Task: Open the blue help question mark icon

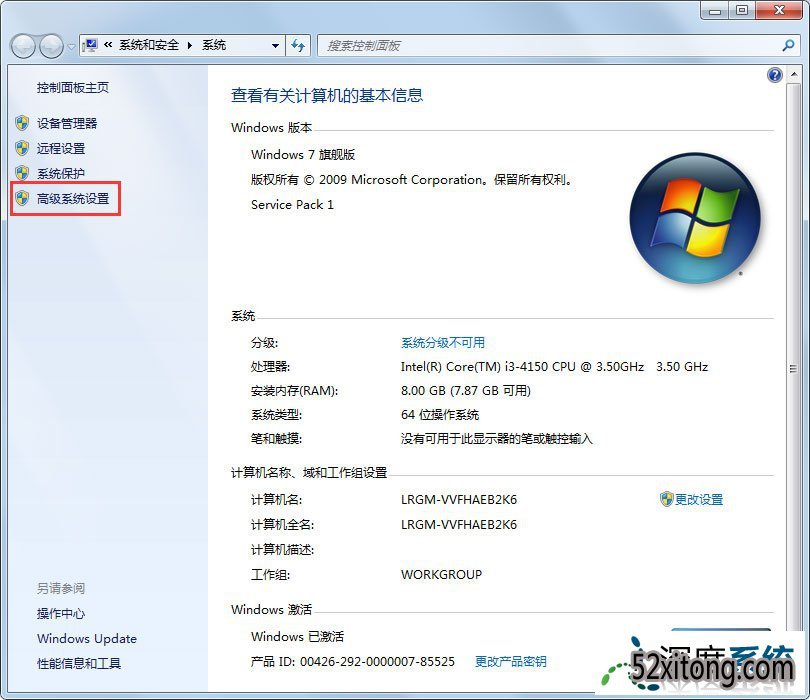Action: coord(775,75)
